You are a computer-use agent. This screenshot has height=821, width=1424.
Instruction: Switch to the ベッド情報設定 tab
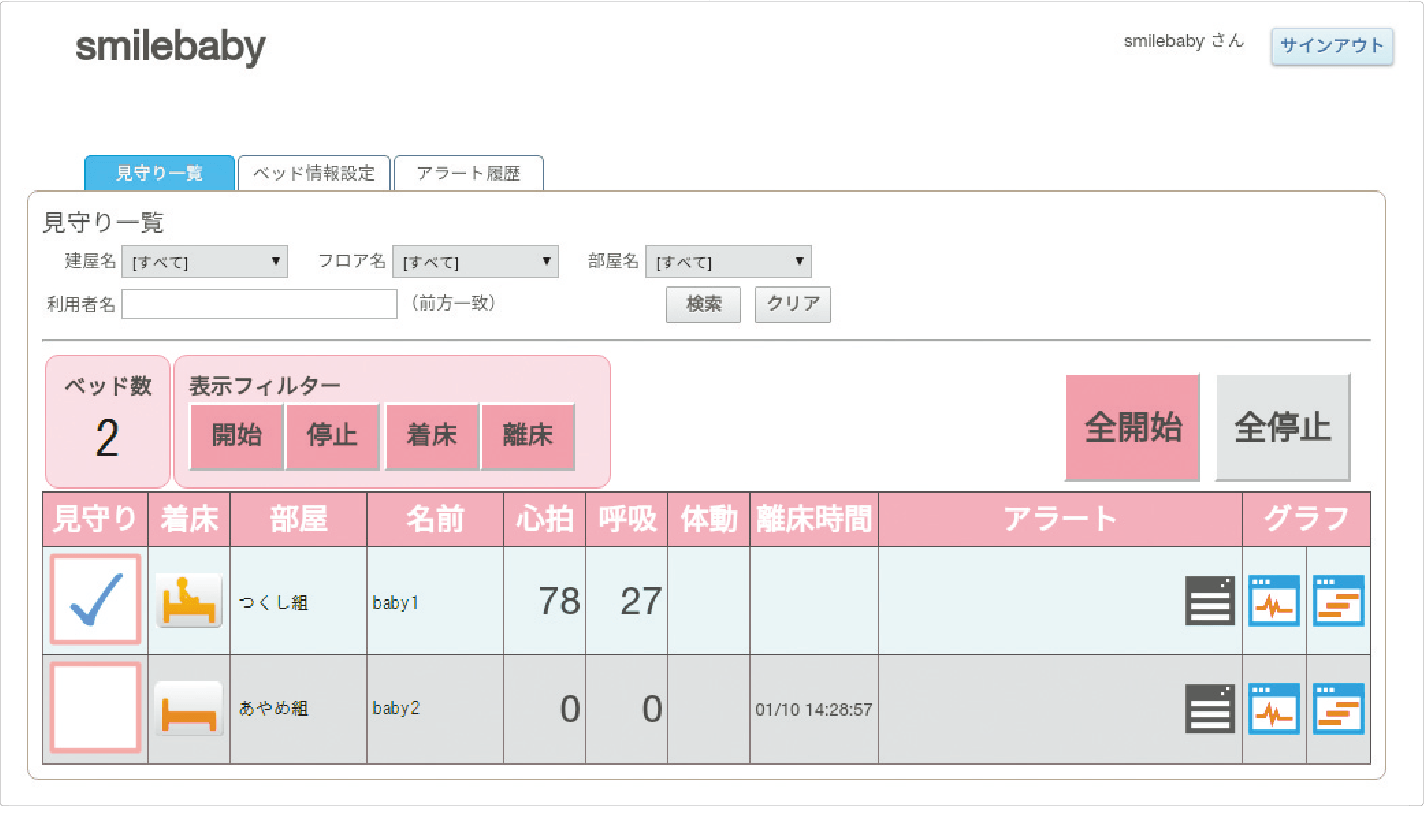314,173
